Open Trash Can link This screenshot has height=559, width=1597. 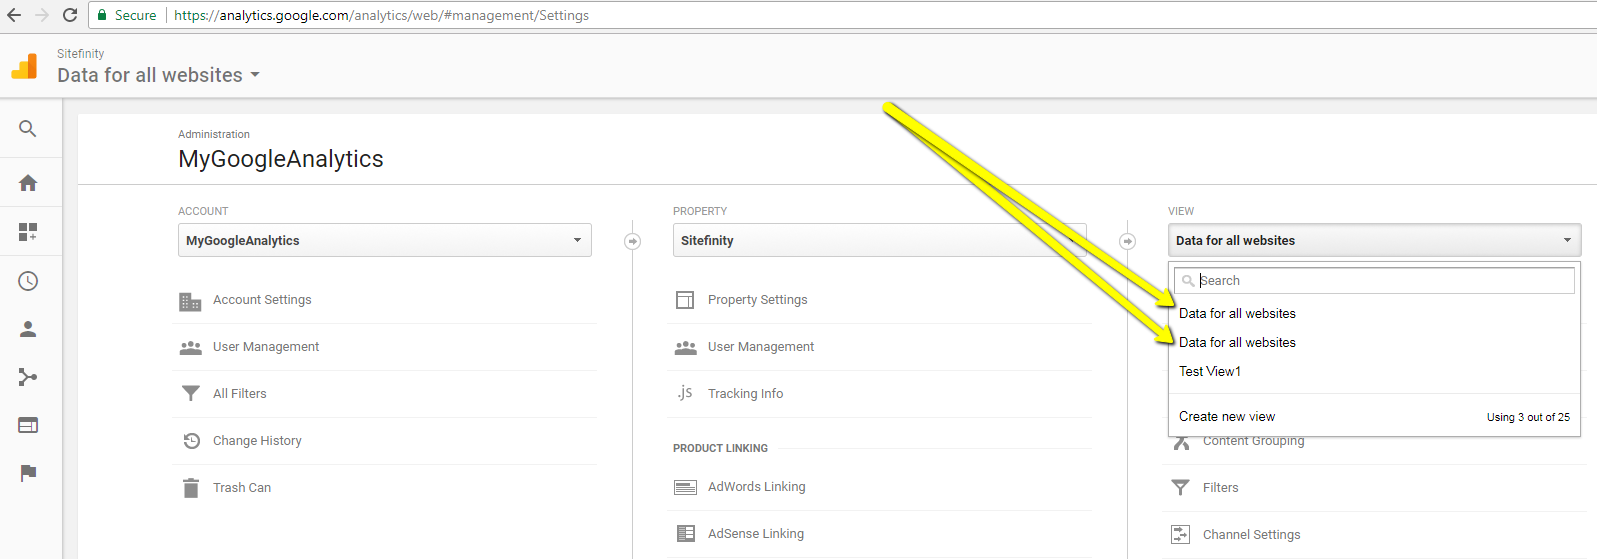pos(242,488)
